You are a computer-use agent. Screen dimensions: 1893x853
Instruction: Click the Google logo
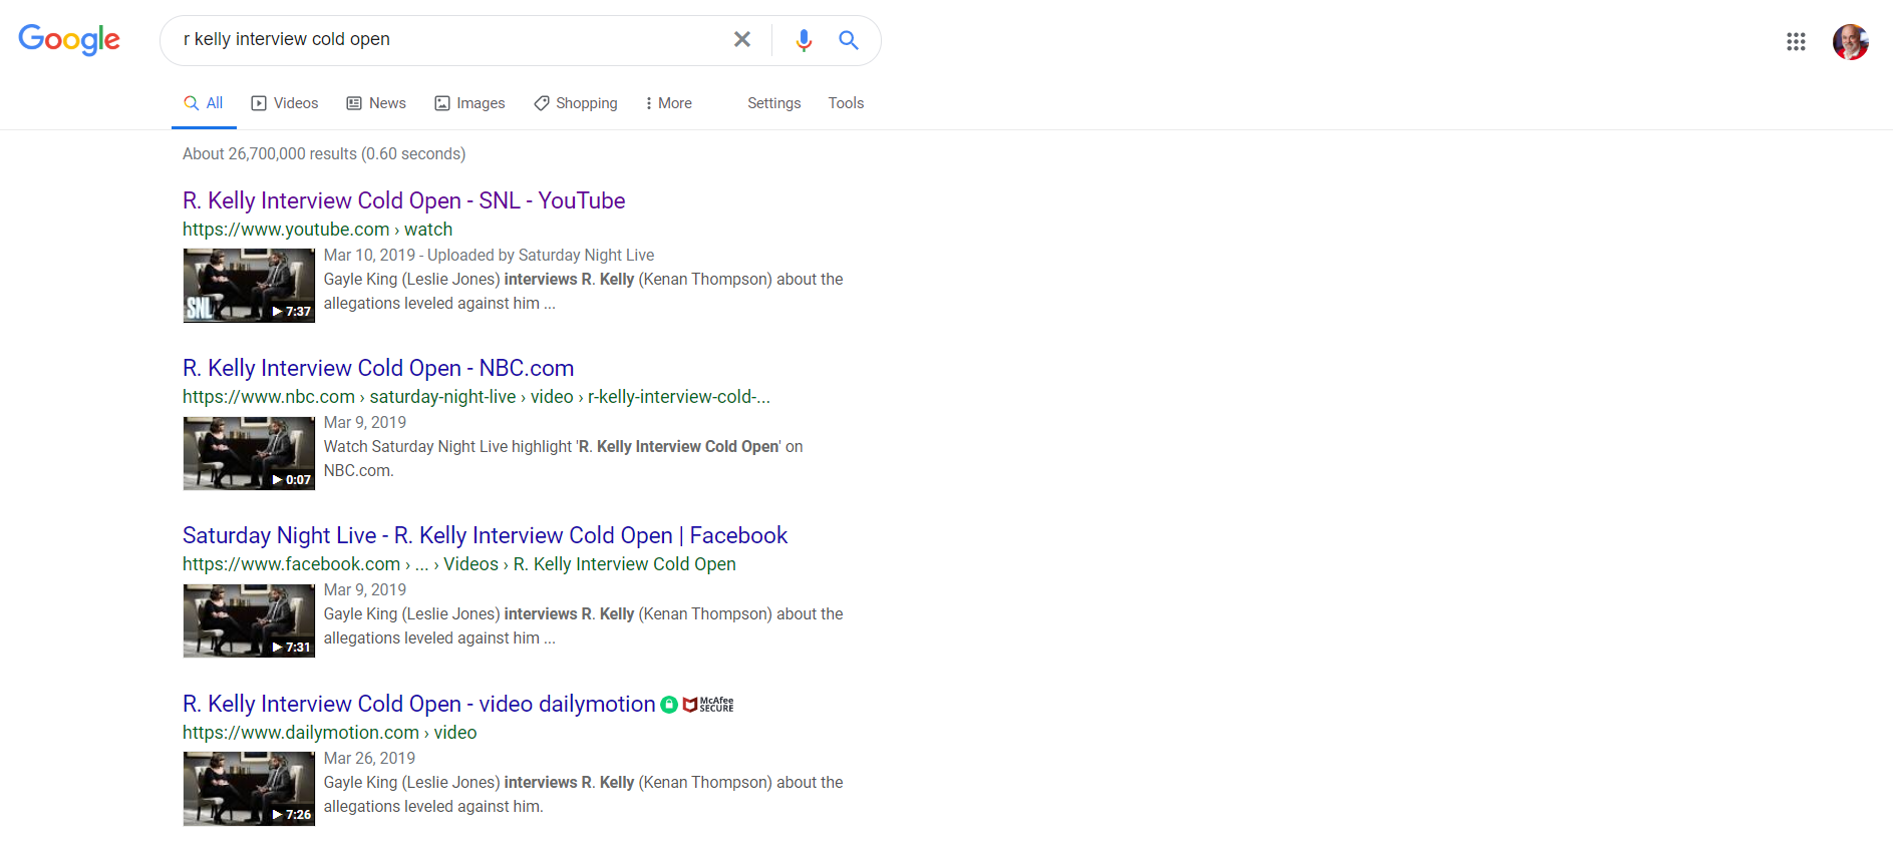tap(69, 40)
